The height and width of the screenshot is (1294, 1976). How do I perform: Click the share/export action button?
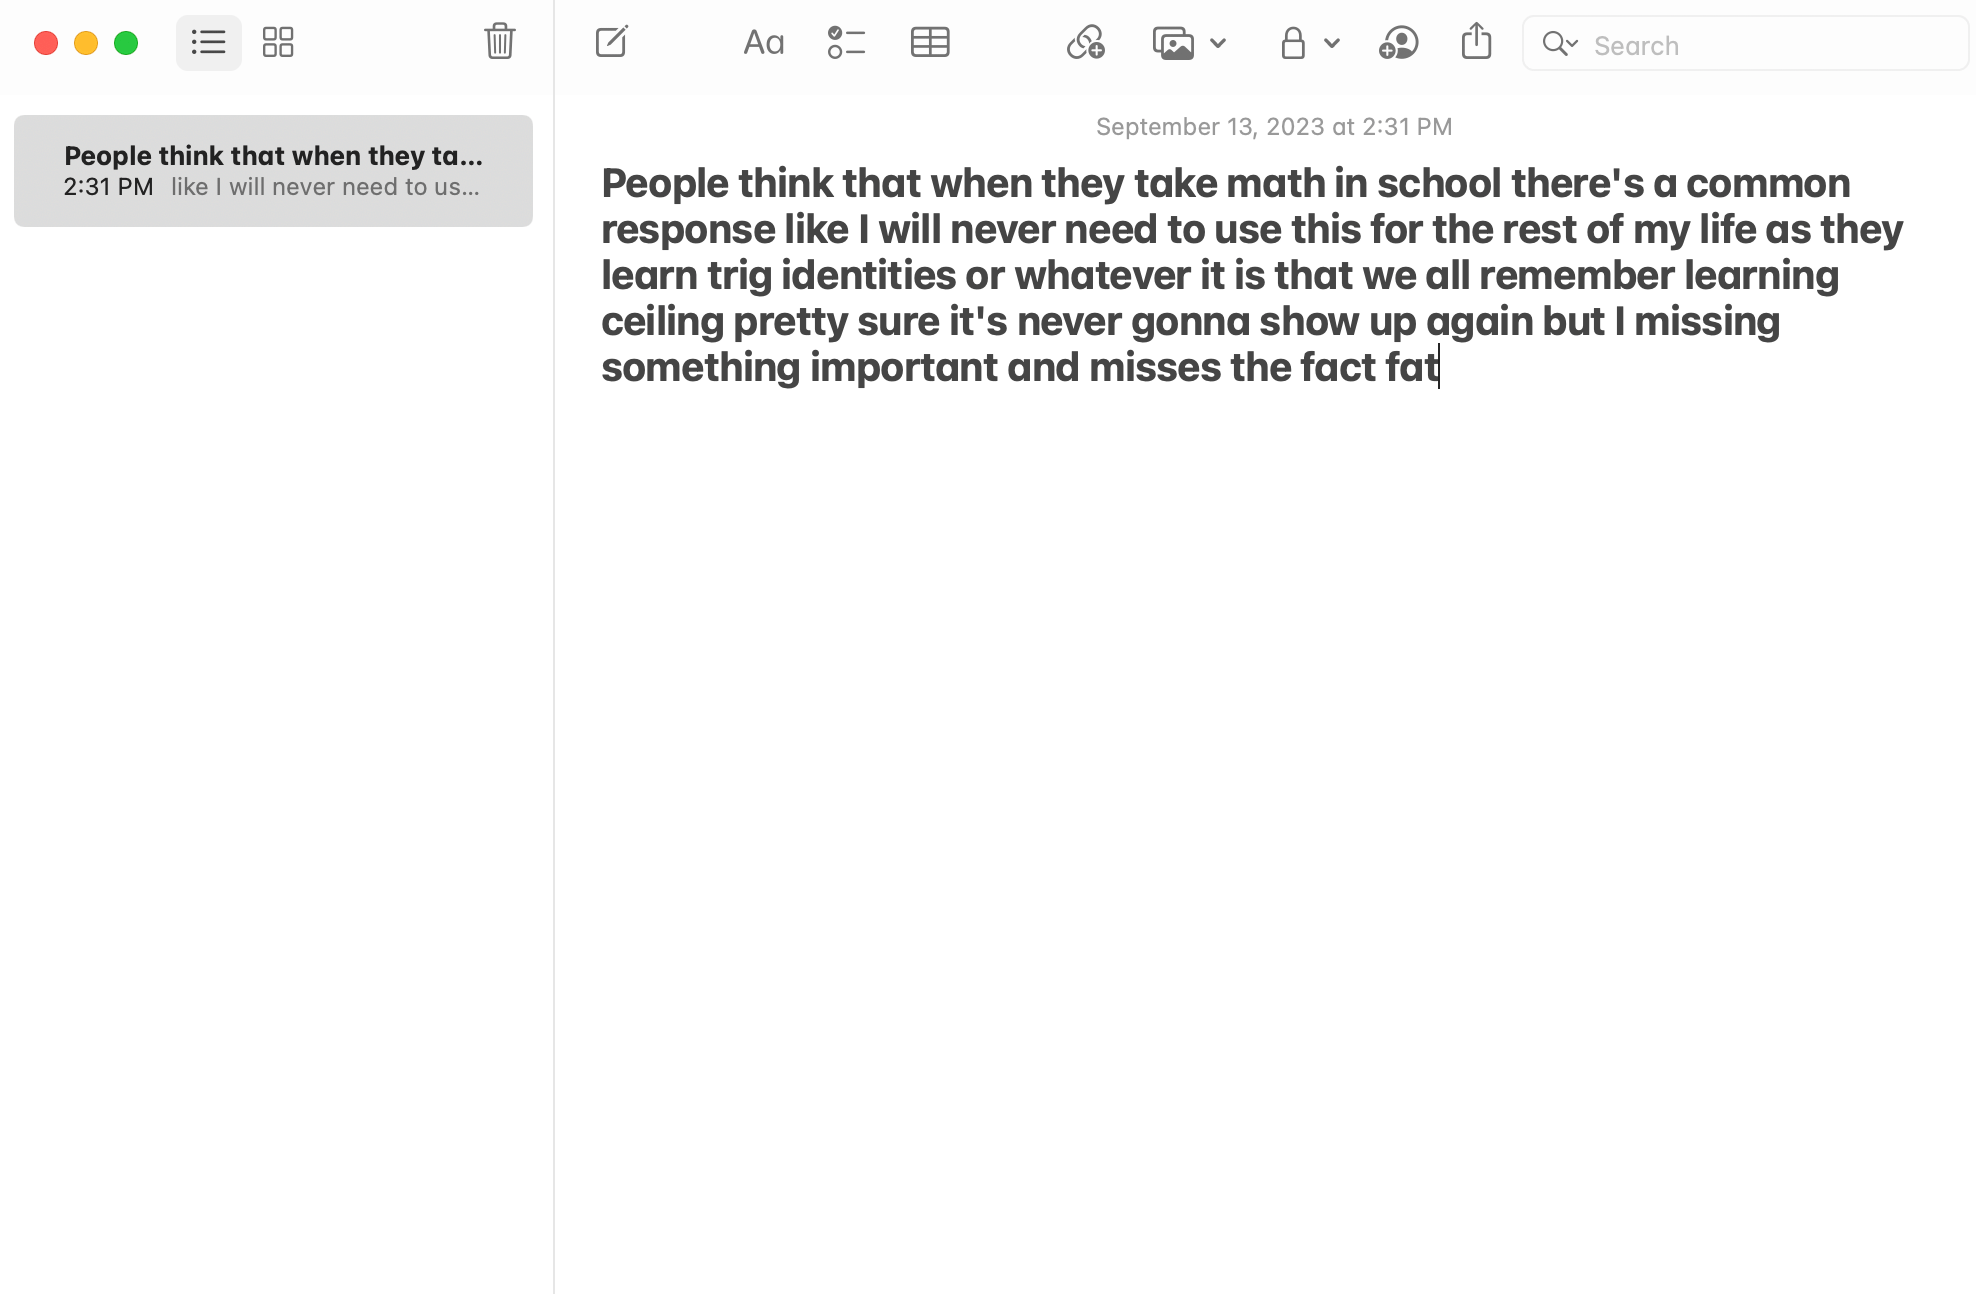click(x=1476, y=42)
